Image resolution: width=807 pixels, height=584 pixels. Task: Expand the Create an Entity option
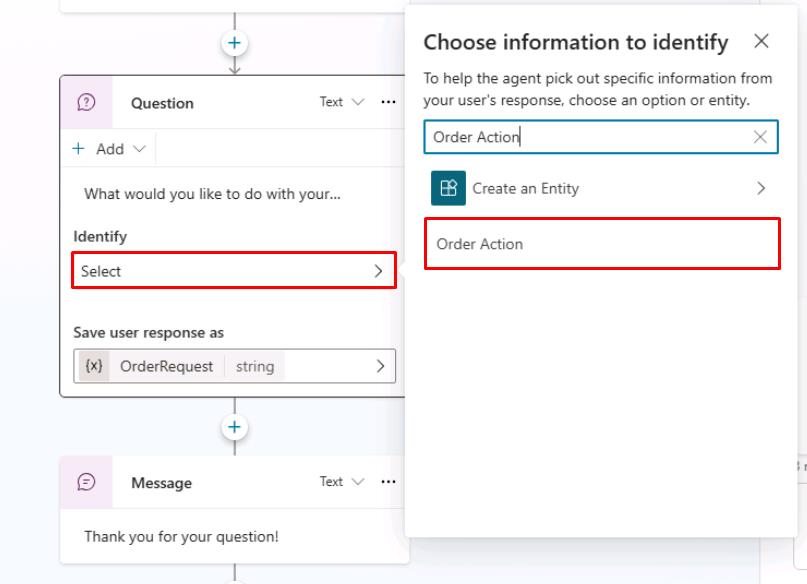pyautogui.click(x=761, y=188)
